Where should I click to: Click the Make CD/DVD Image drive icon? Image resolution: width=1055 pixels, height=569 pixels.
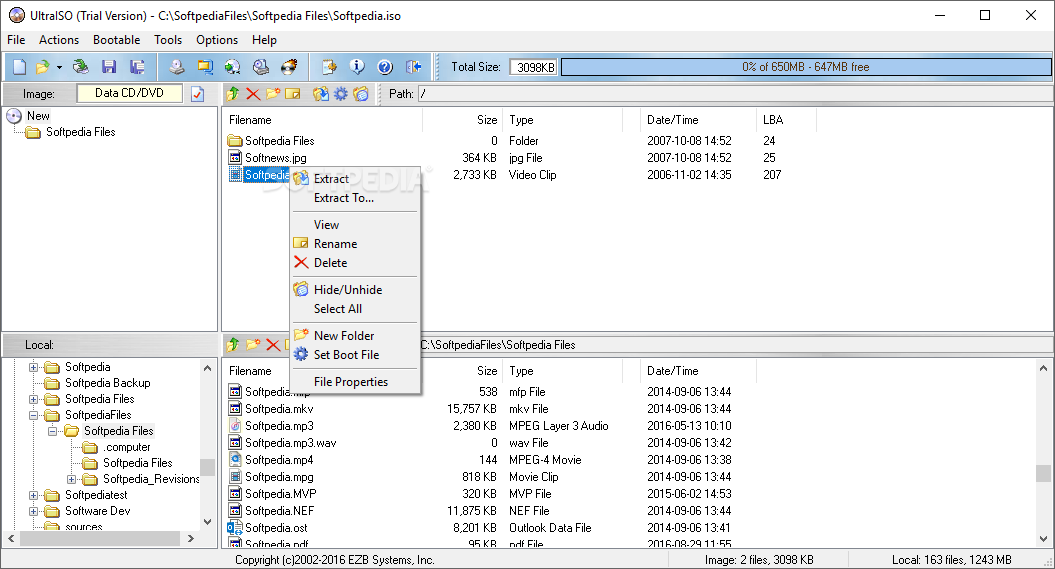click(176, 67)
